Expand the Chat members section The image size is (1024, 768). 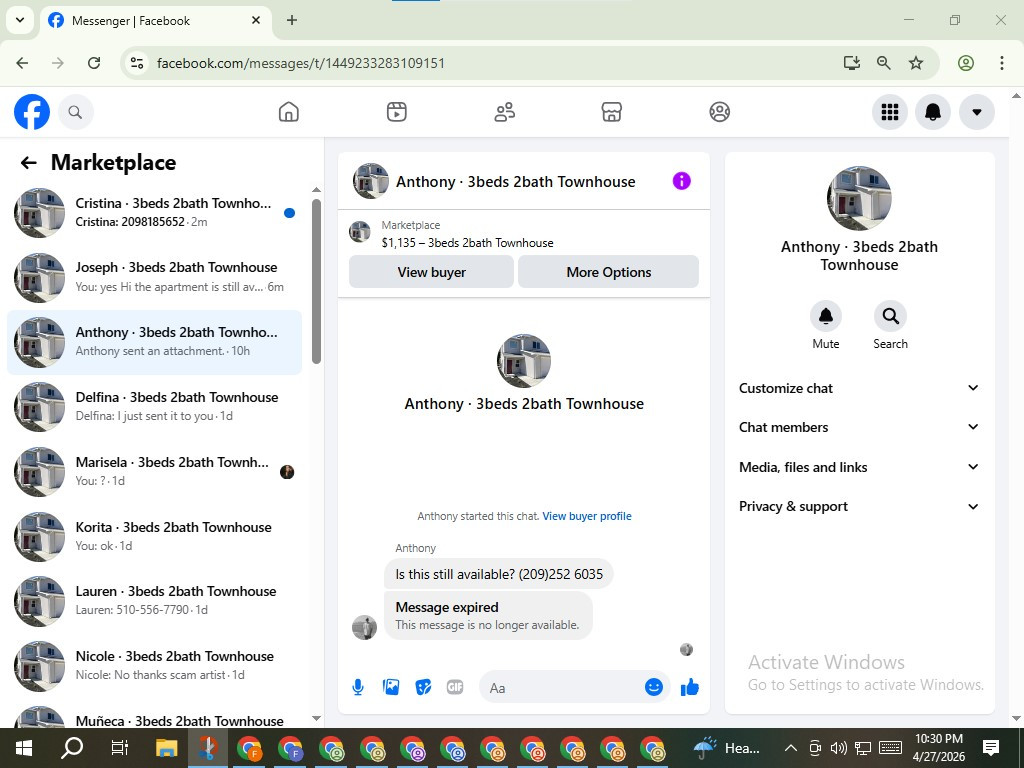coord(859,427)
